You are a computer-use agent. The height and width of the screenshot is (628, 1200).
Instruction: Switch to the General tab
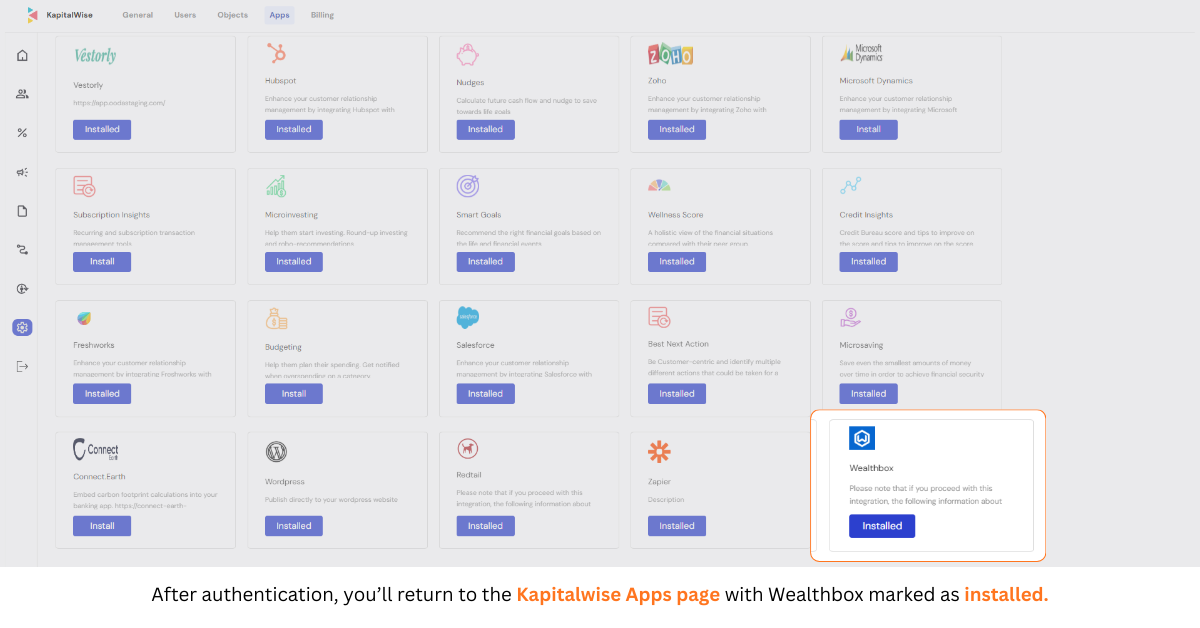(x=138, y=15)
